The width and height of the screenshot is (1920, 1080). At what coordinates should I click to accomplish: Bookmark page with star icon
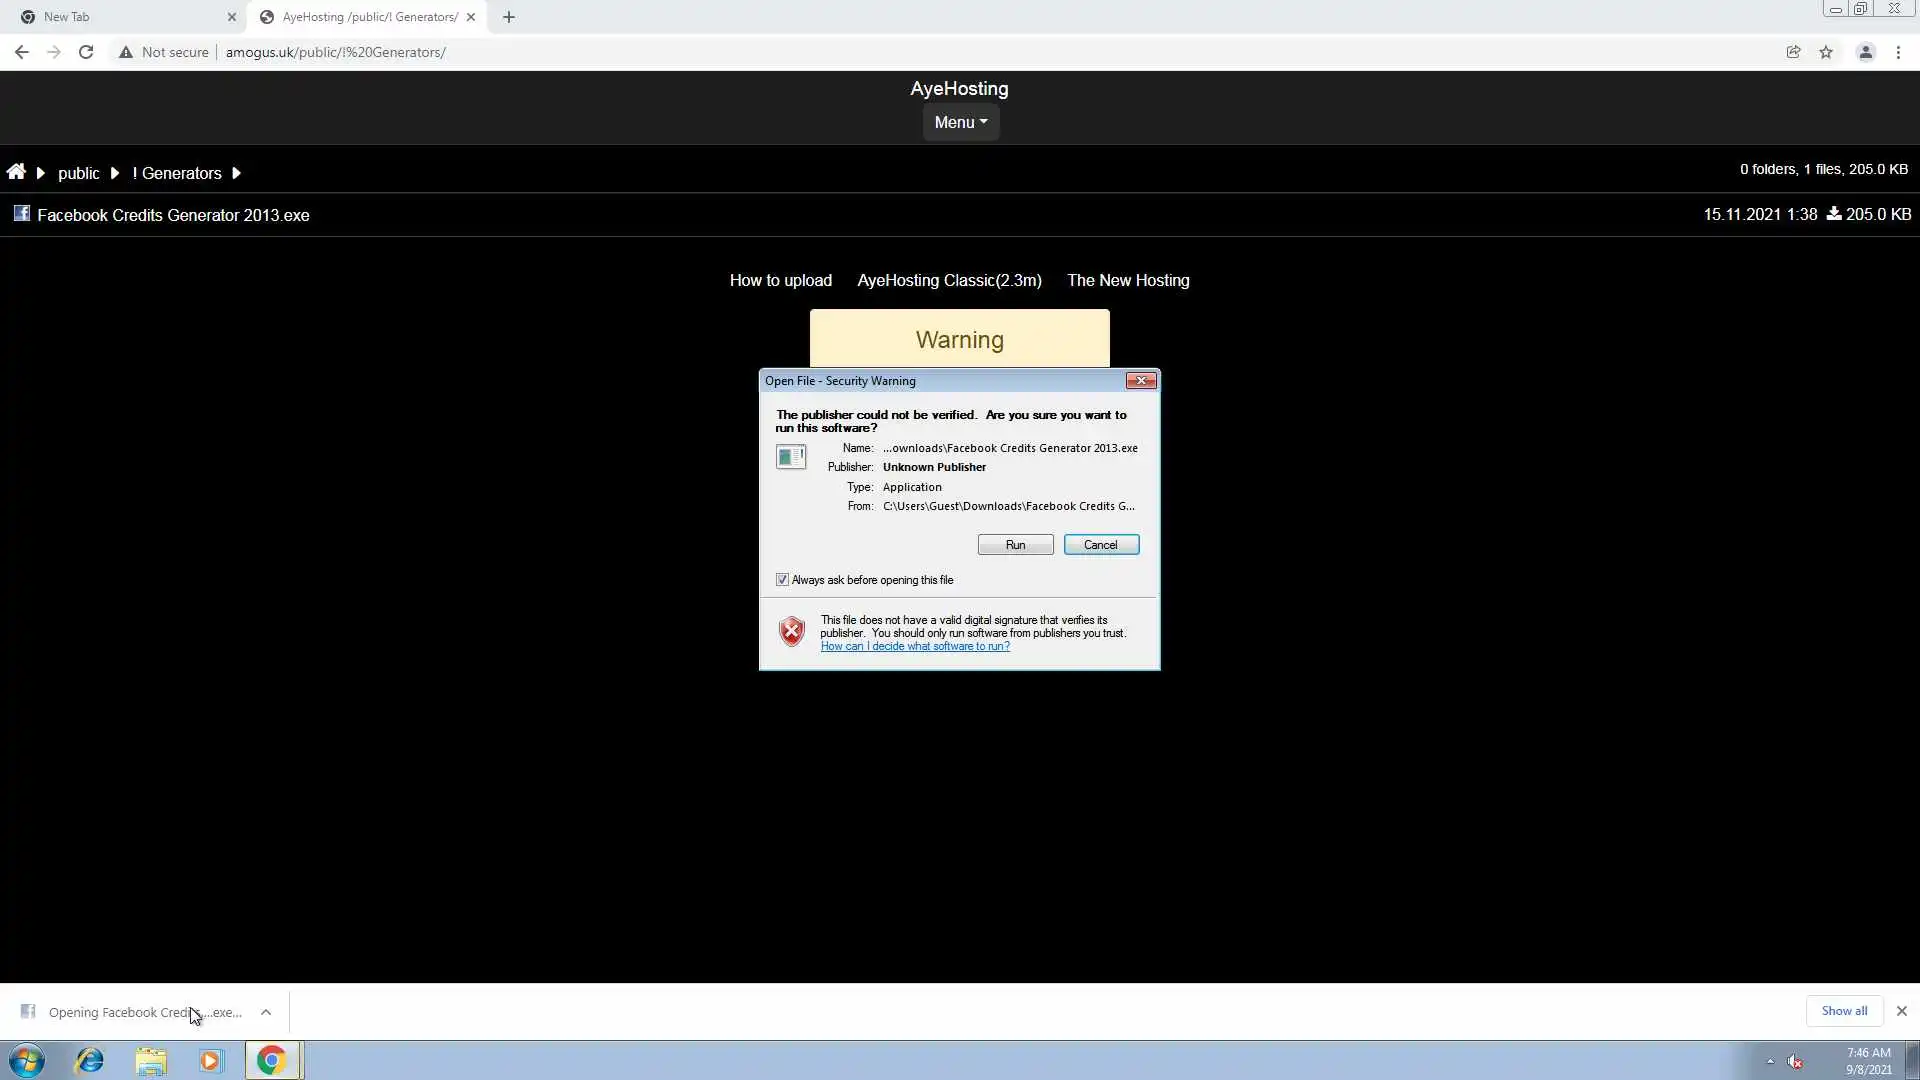1826,52
